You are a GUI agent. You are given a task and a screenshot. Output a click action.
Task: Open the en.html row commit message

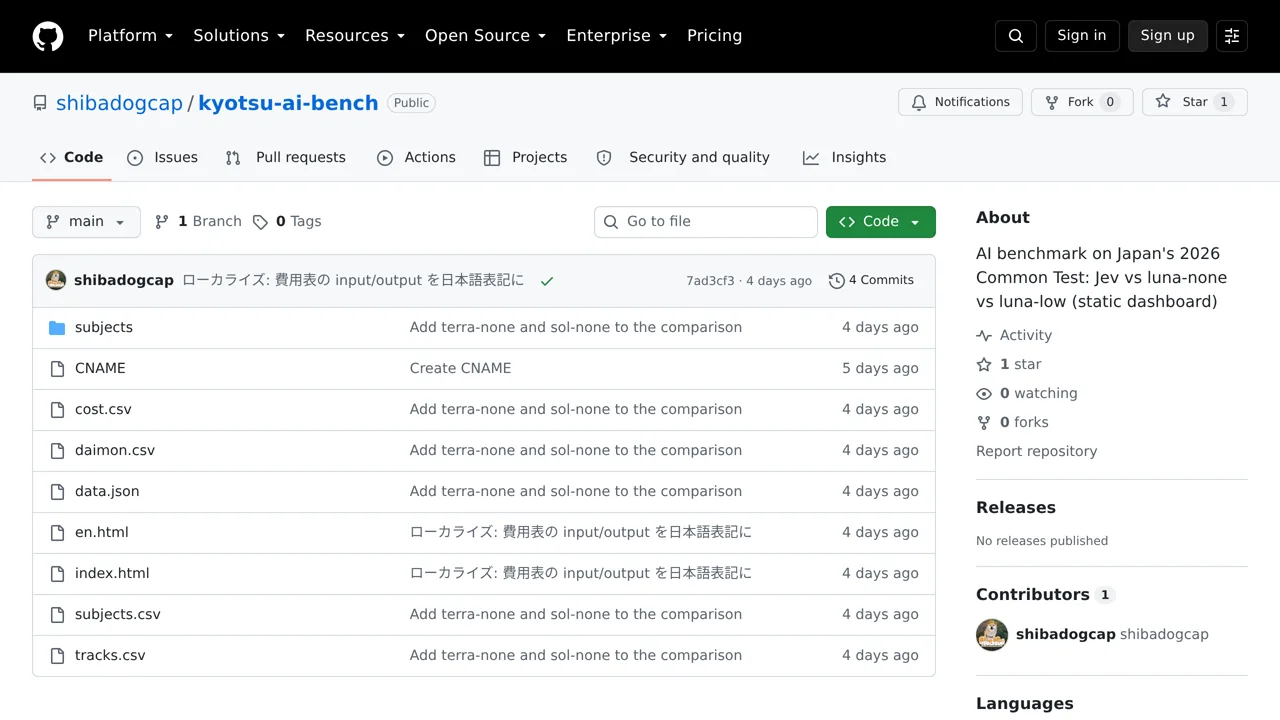tap(581, 532)
